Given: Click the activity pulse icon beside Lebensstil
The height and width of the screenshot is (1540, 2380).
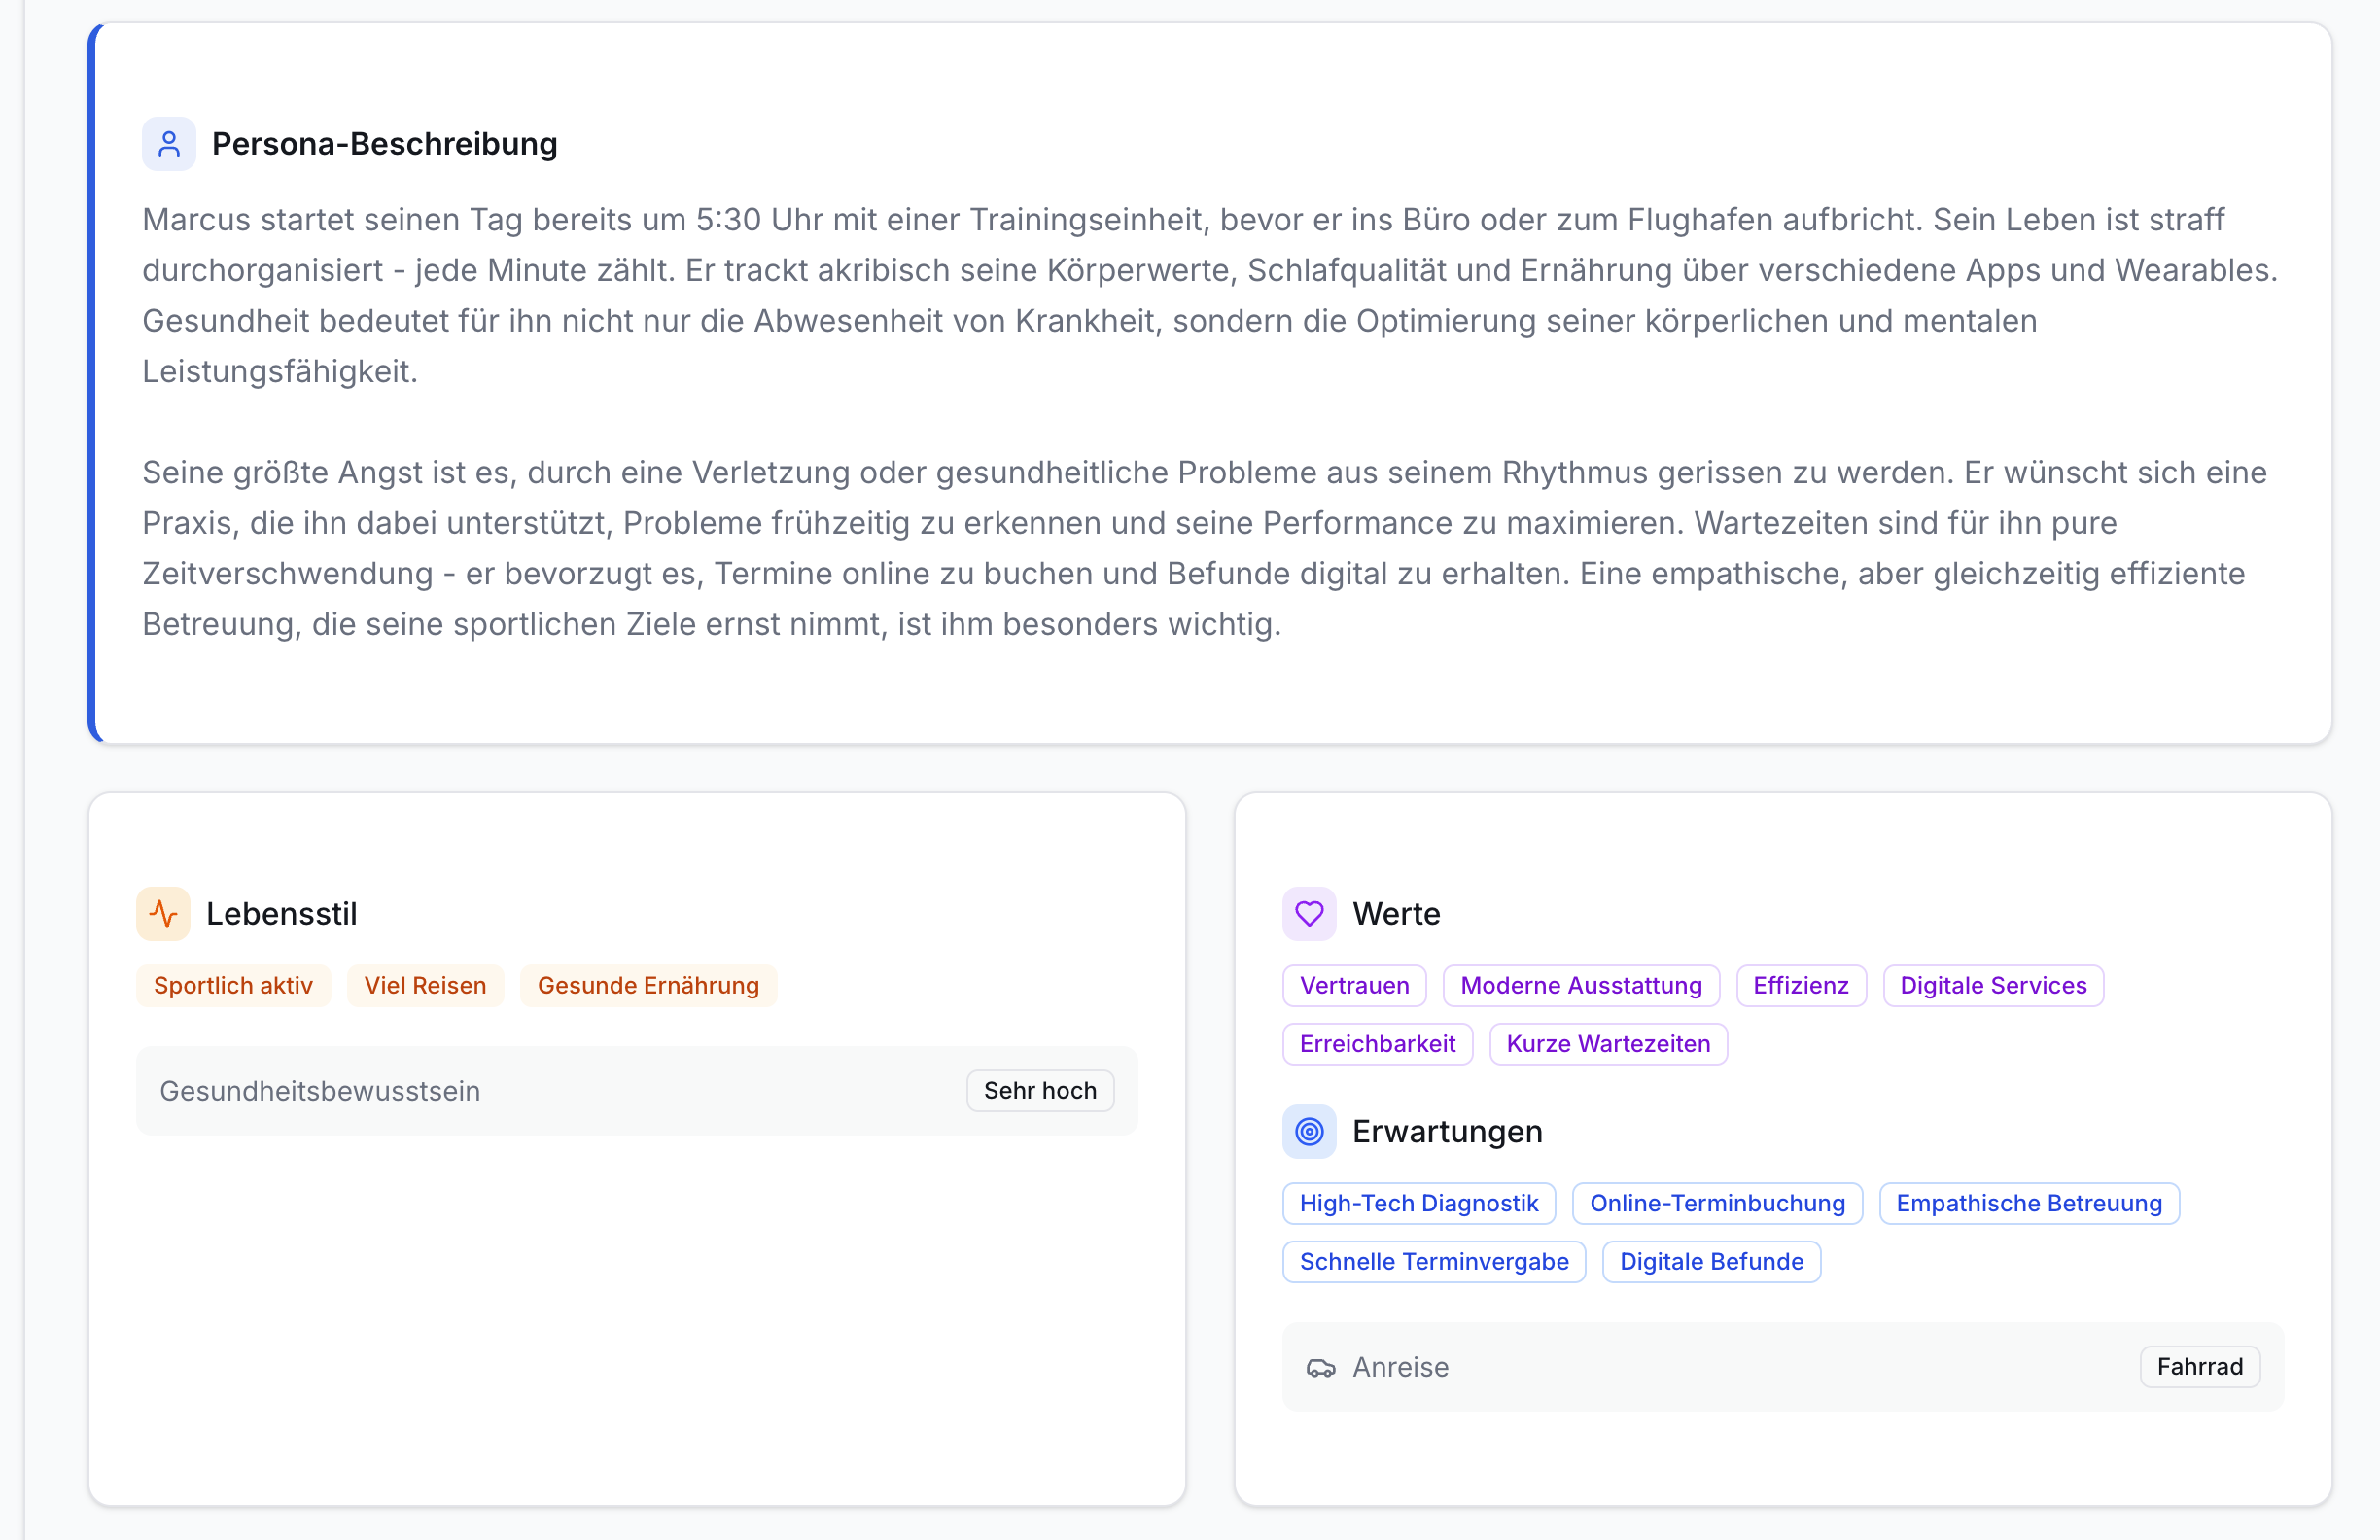Looking at the screenshot, I should (163, 913).
